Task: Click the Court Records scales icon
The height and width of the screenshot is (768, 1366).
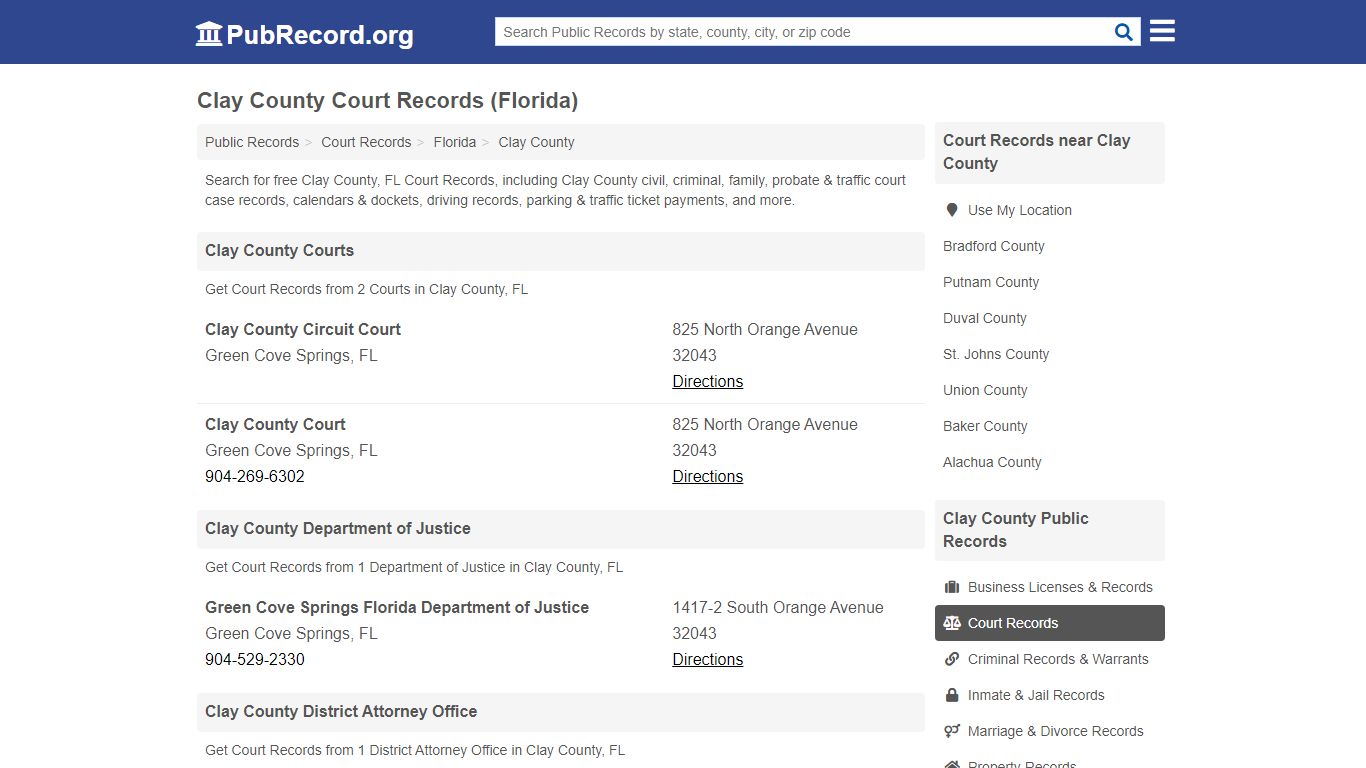Action: pyautogui.click(x=952, y=623)
